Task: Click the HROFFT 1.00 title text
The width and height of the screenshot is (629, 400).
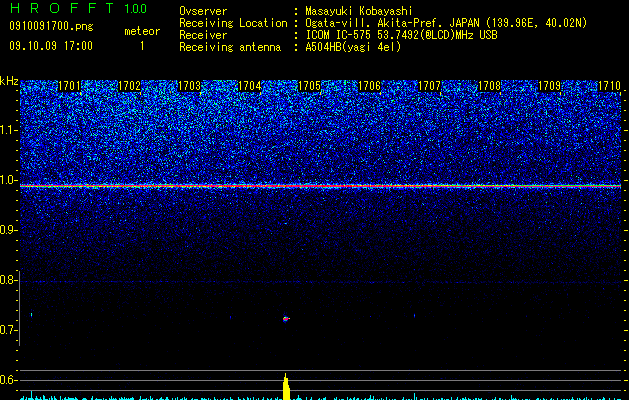Action: [x=78, y=8]
